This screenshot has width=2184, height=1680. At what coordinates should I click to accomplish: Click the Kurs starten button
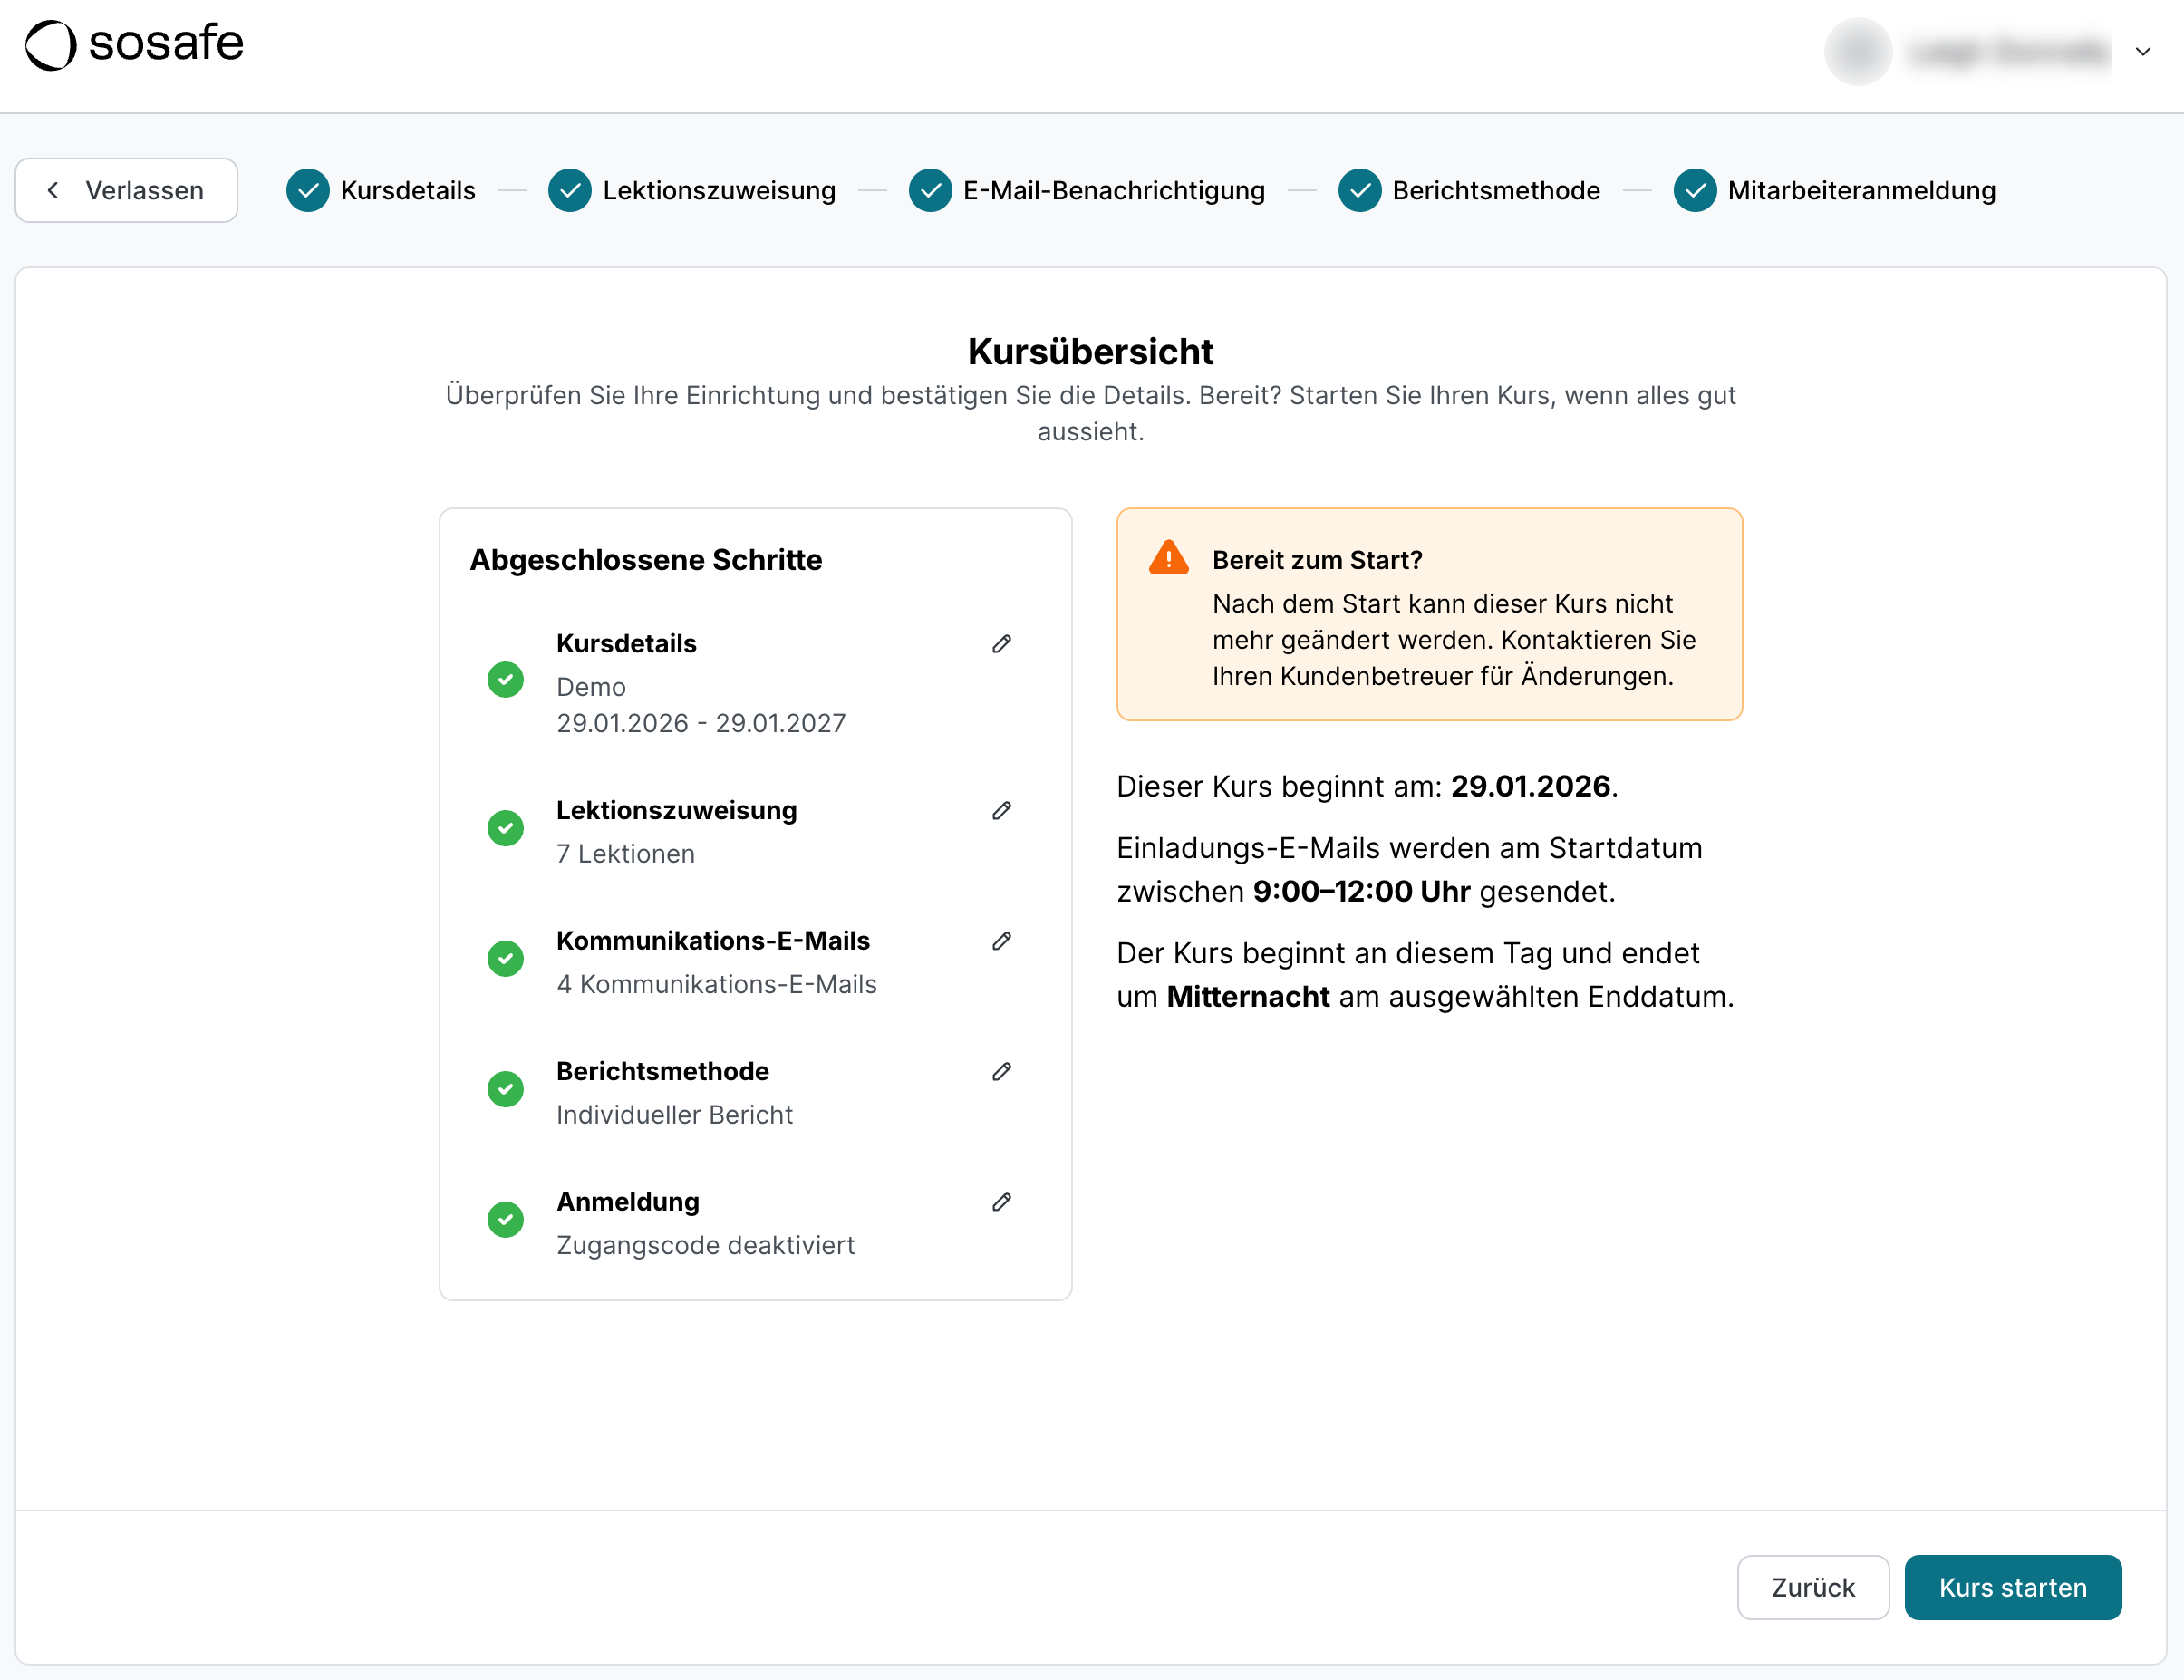[2013, 1588]
